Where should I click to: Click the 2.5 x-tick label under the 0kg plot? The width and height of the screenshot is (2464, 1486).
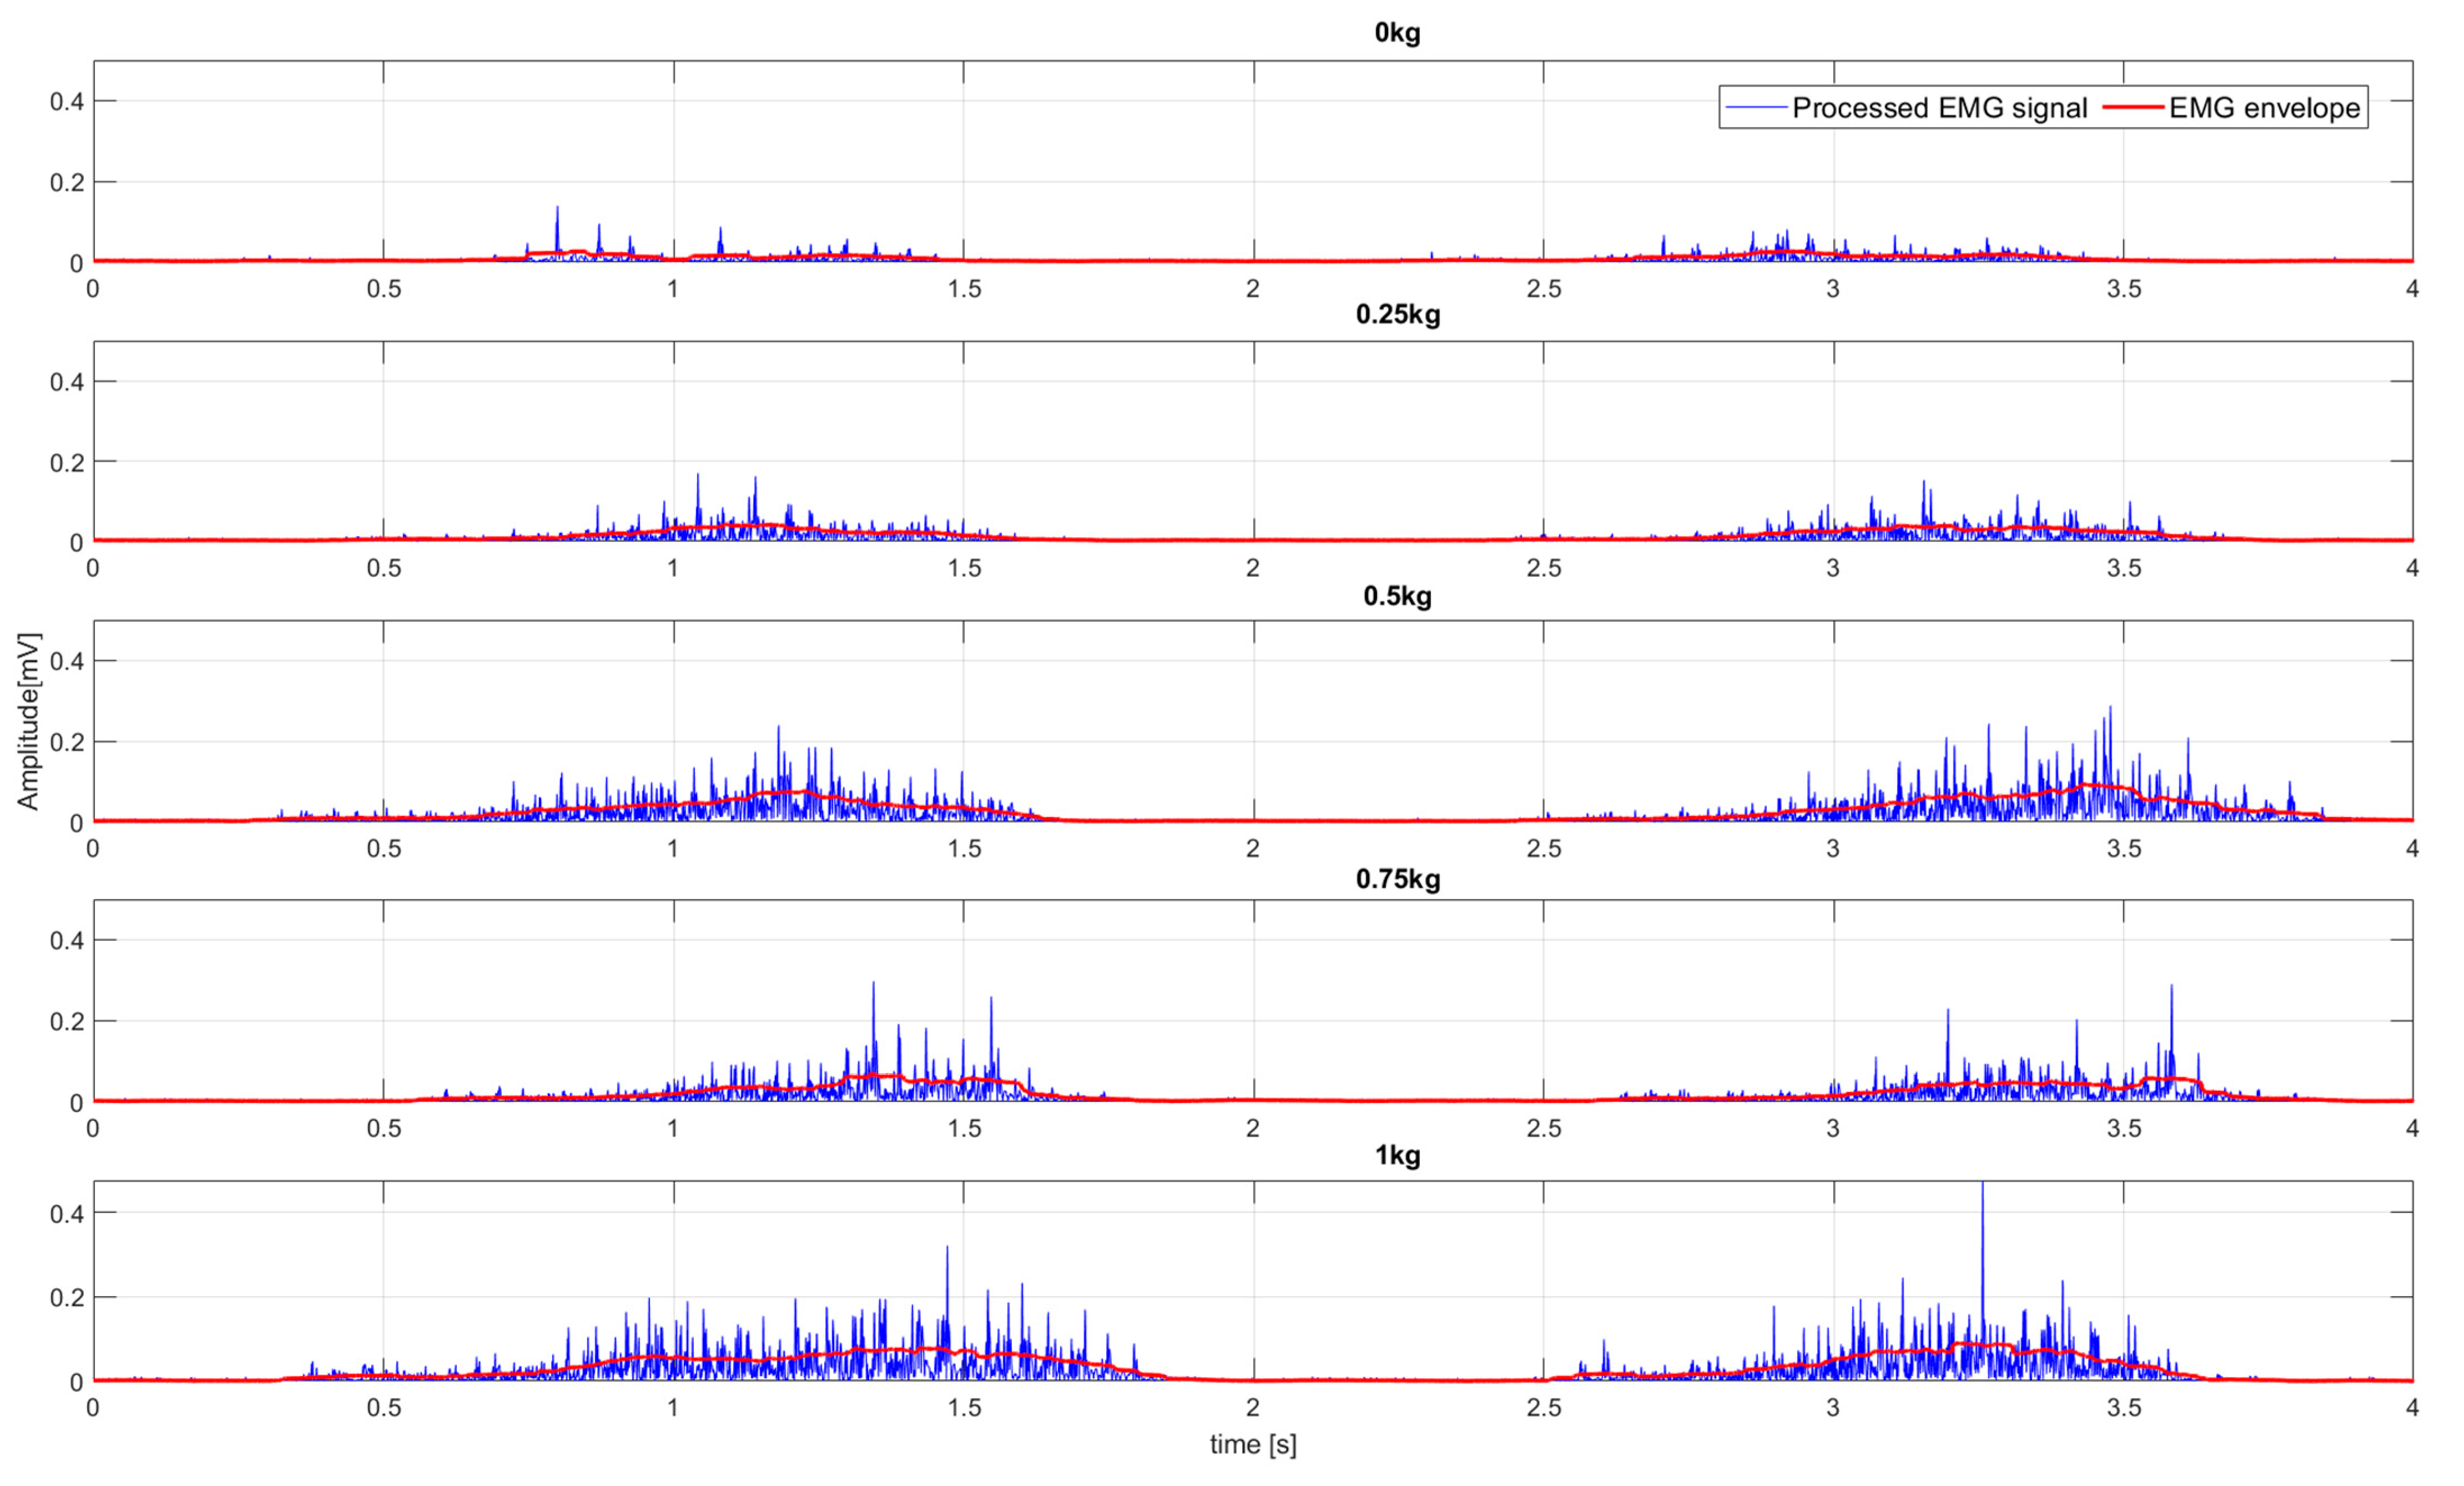1543,289
